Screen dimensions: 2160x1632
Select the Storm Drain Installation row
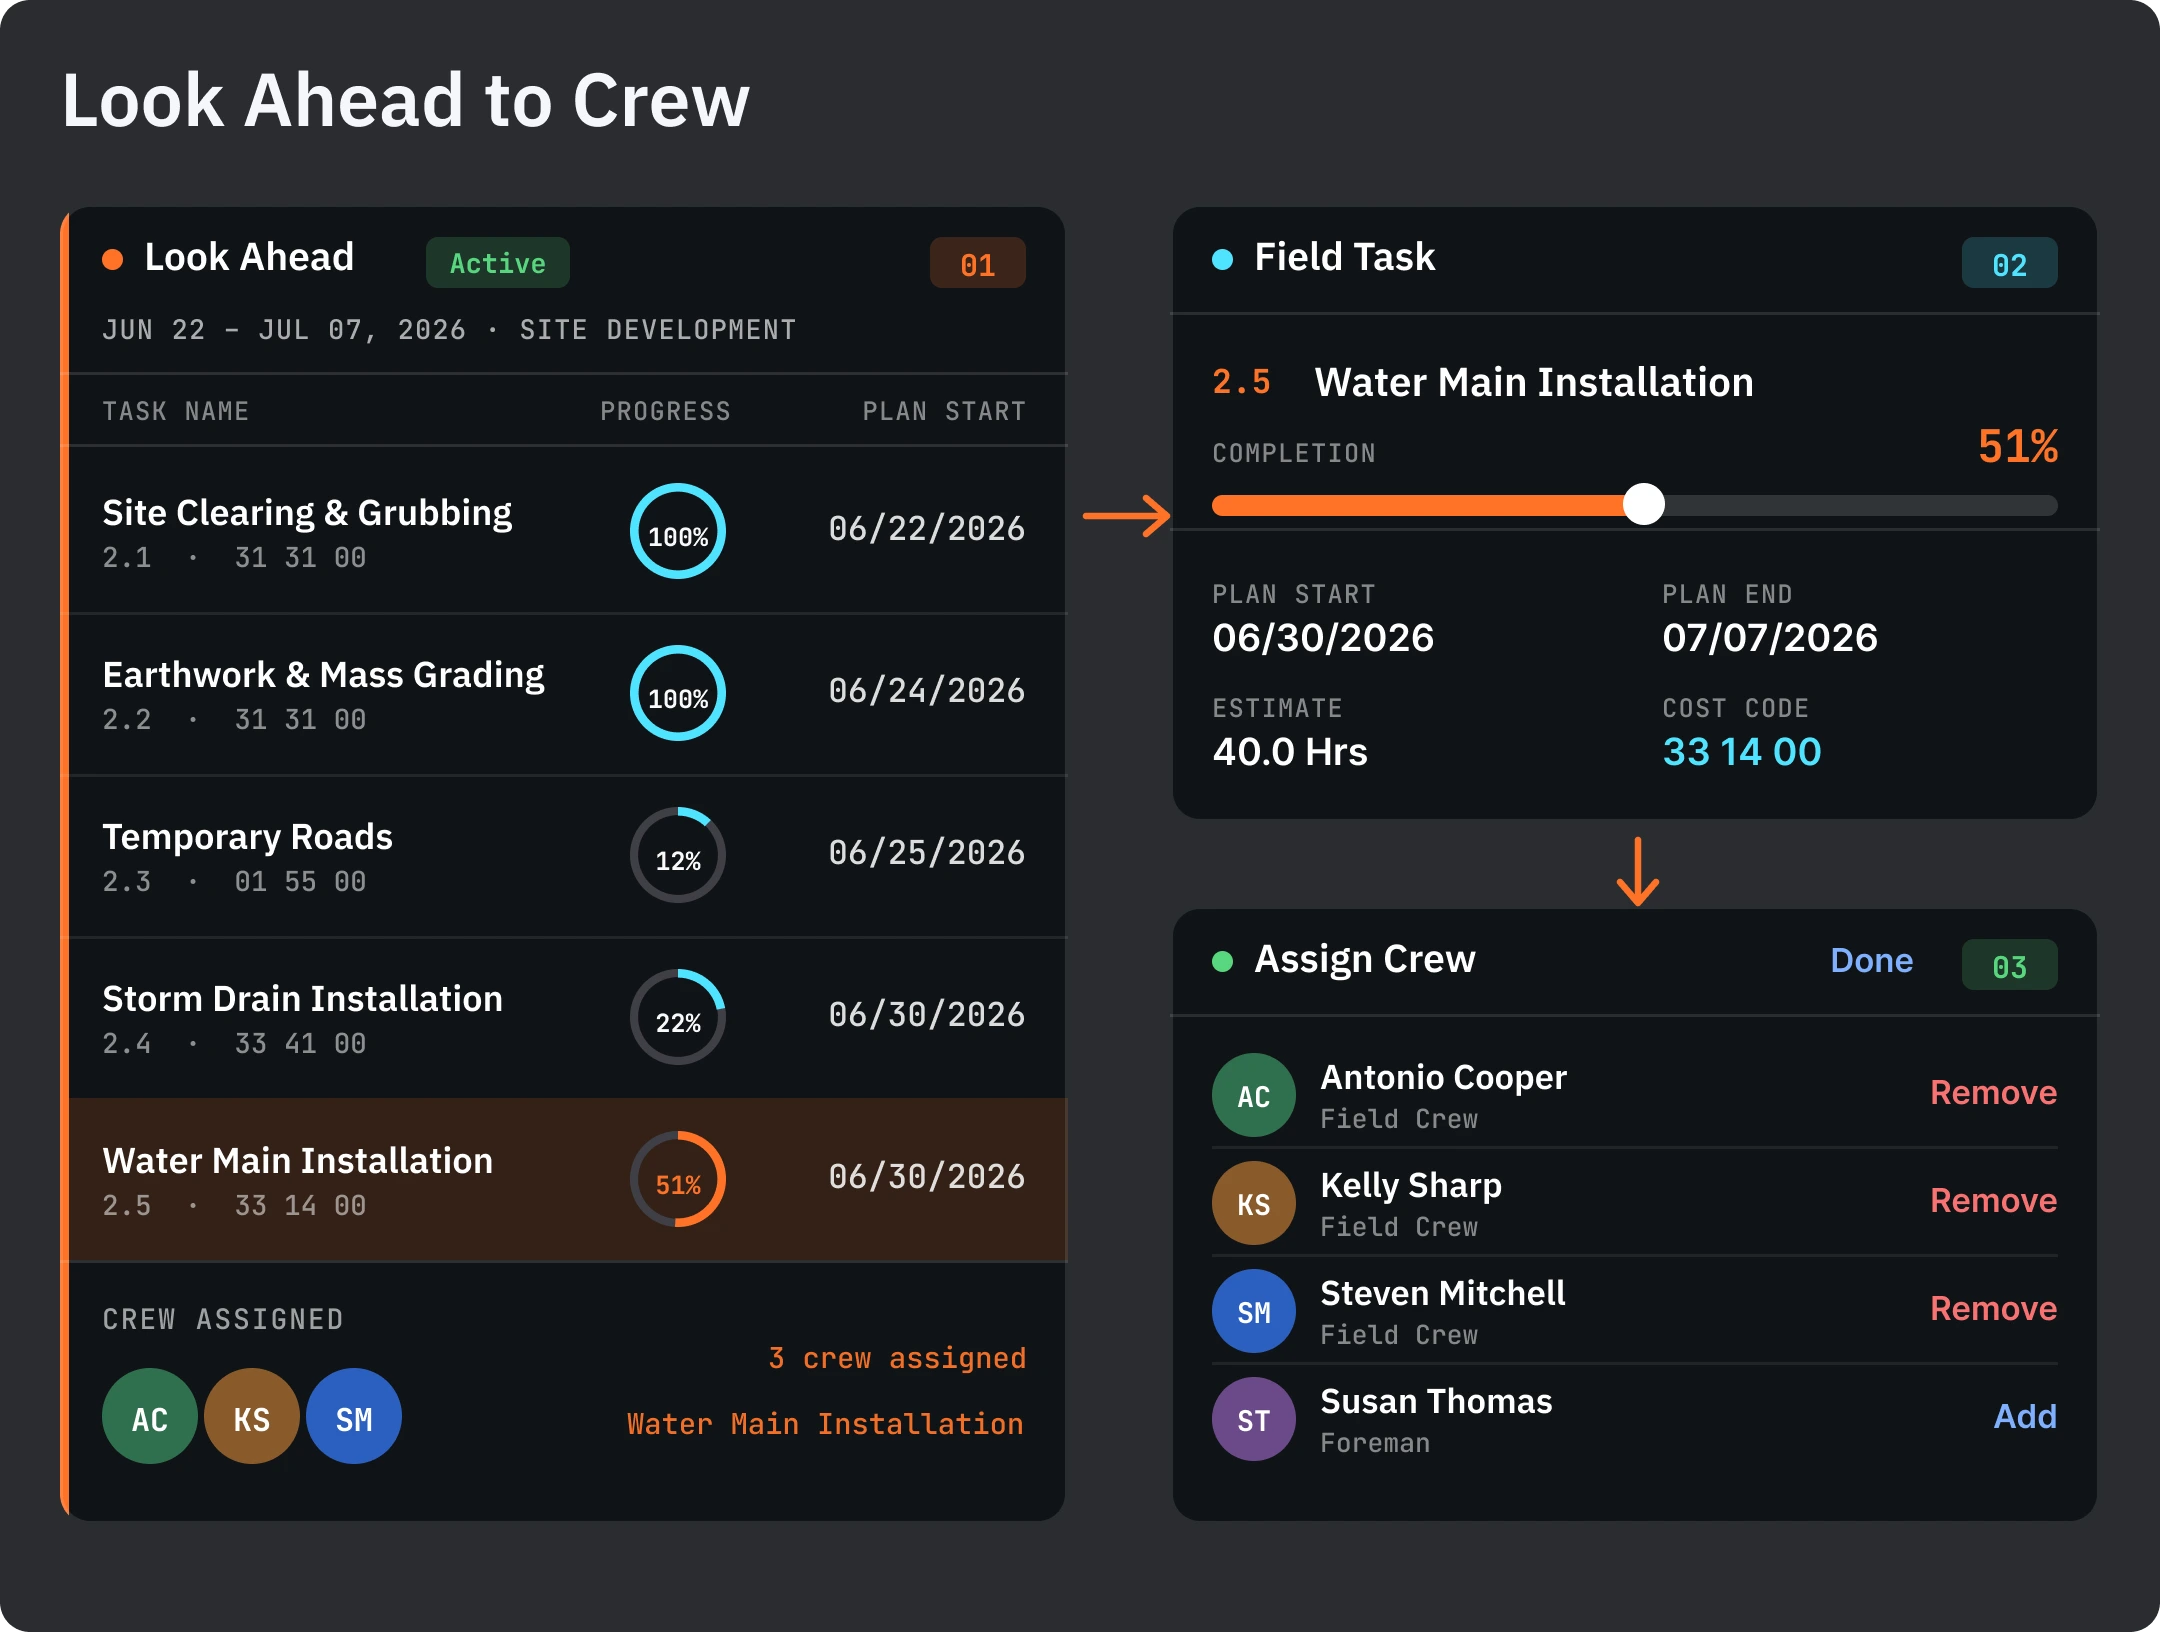[x=566, y=1017]
